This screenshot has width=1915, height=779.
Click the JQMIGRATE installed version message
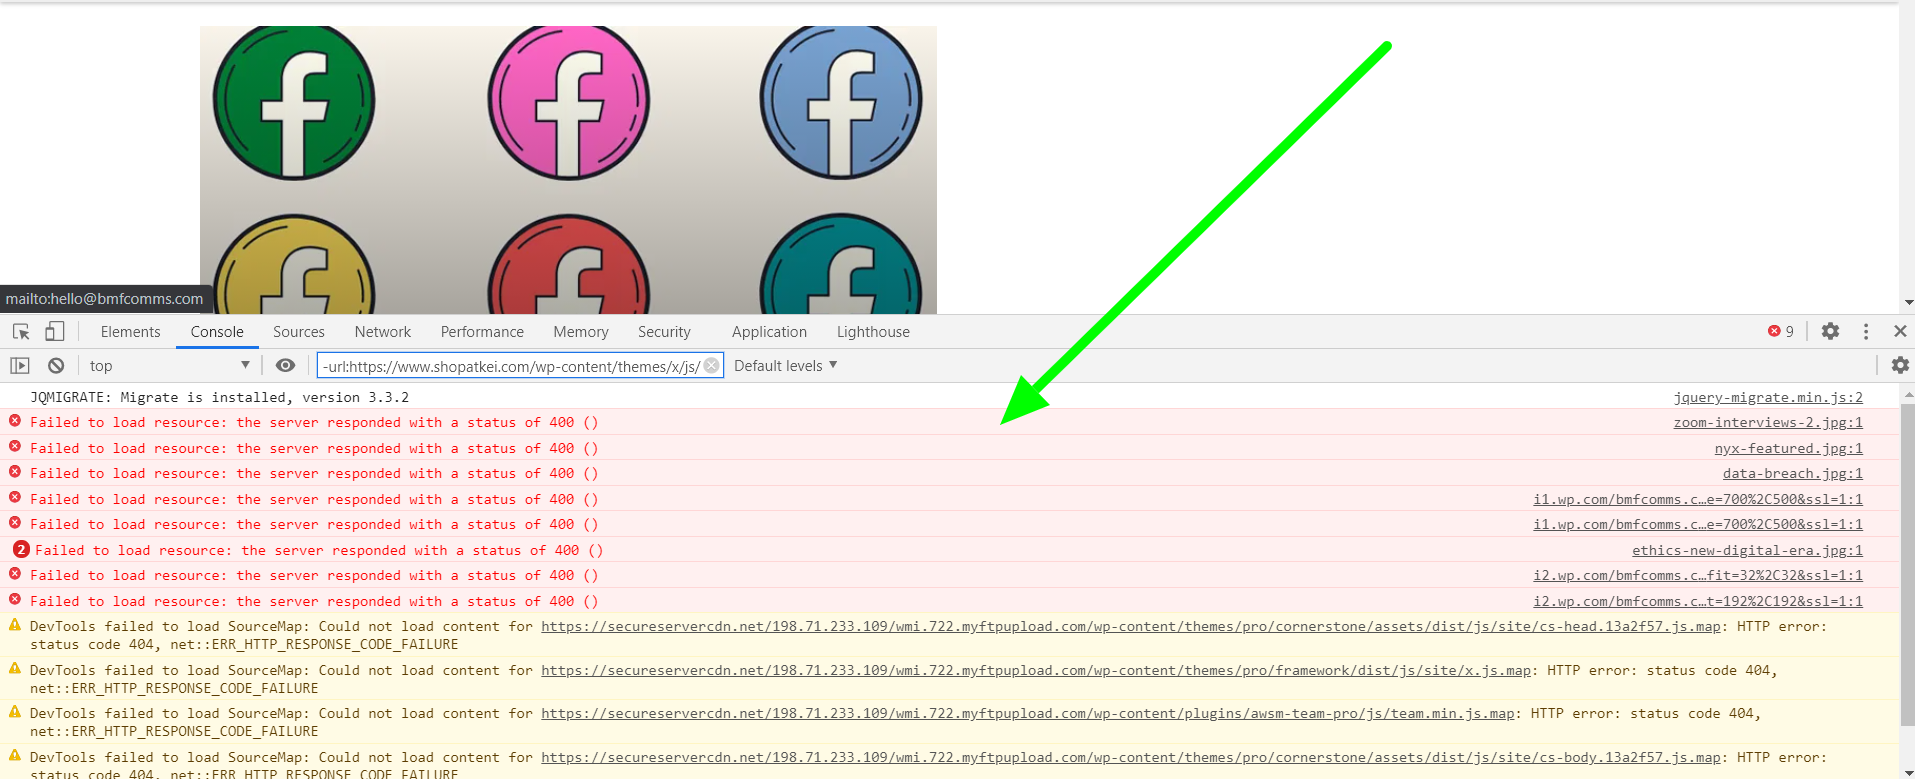220,397
